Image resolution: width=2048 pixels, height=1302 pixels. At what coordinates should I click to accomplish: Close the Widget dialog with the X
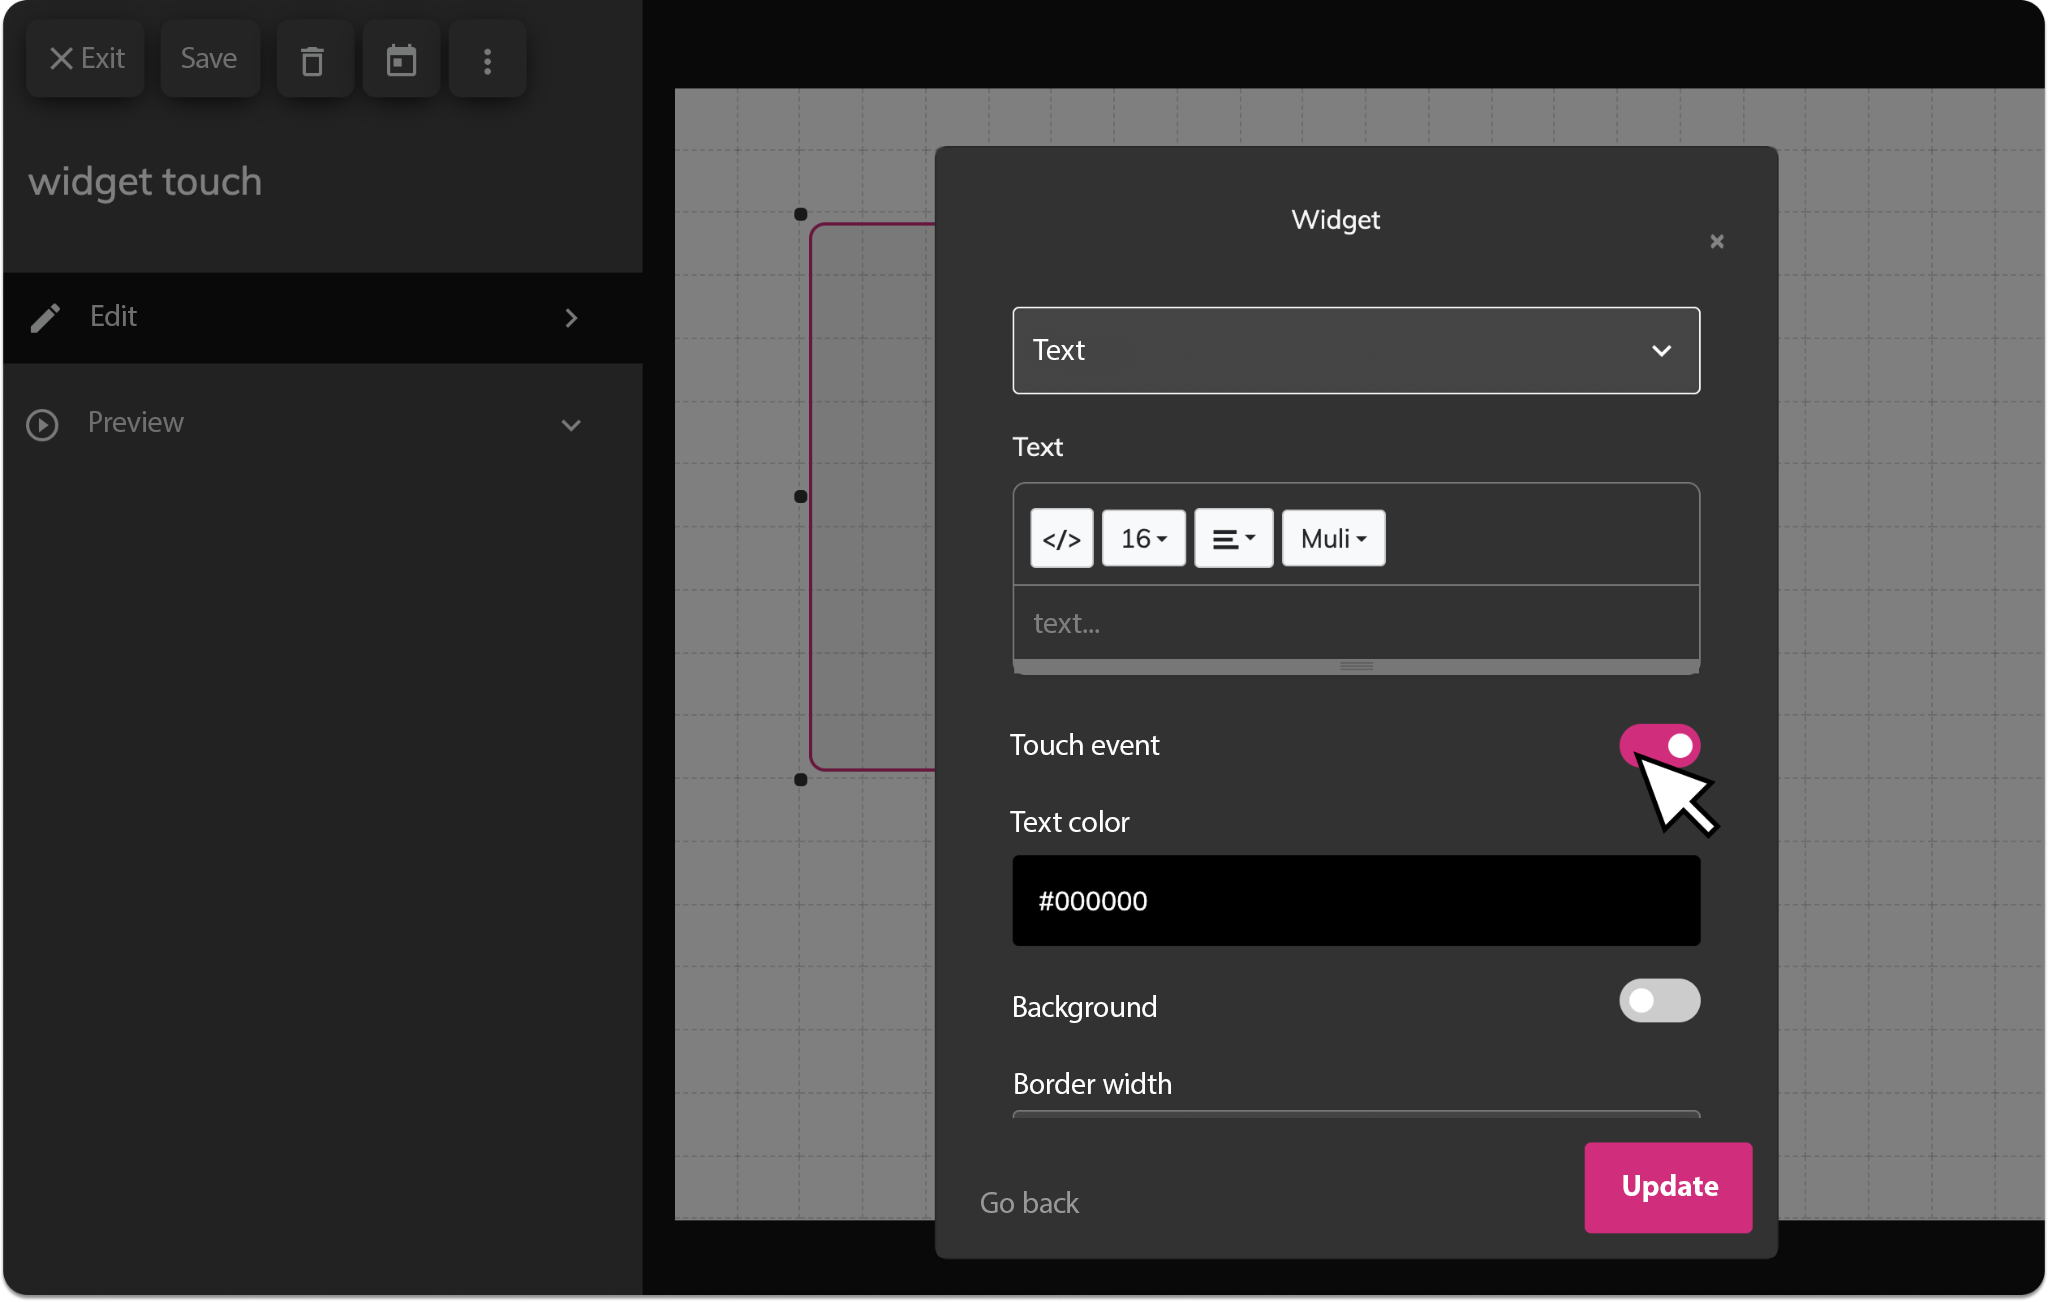click(x=1716, y=241)
